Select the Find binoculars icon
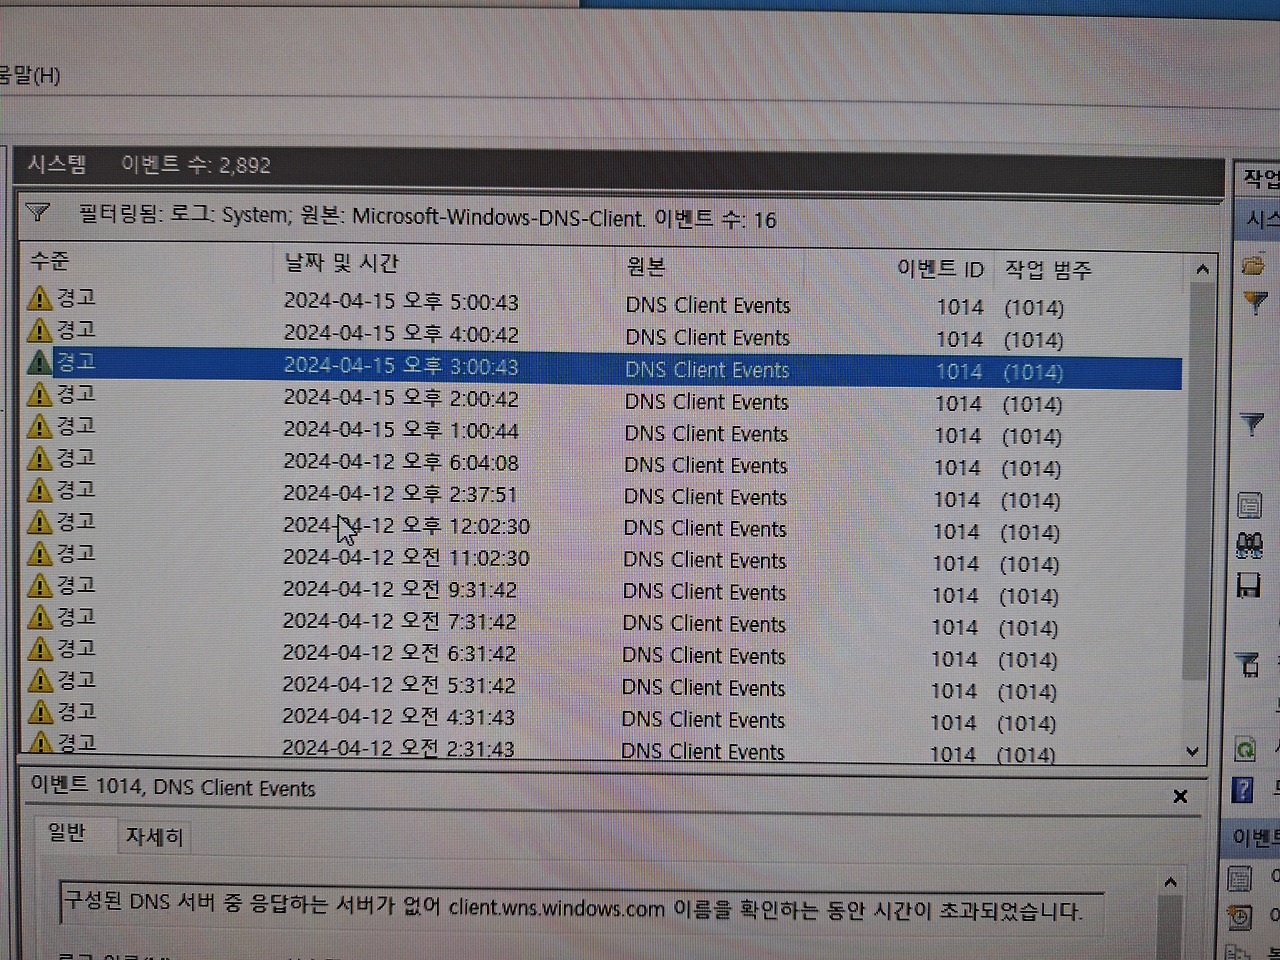Image resolution: width=1280 pixels, height=960 pixels. click(1248, 545)
